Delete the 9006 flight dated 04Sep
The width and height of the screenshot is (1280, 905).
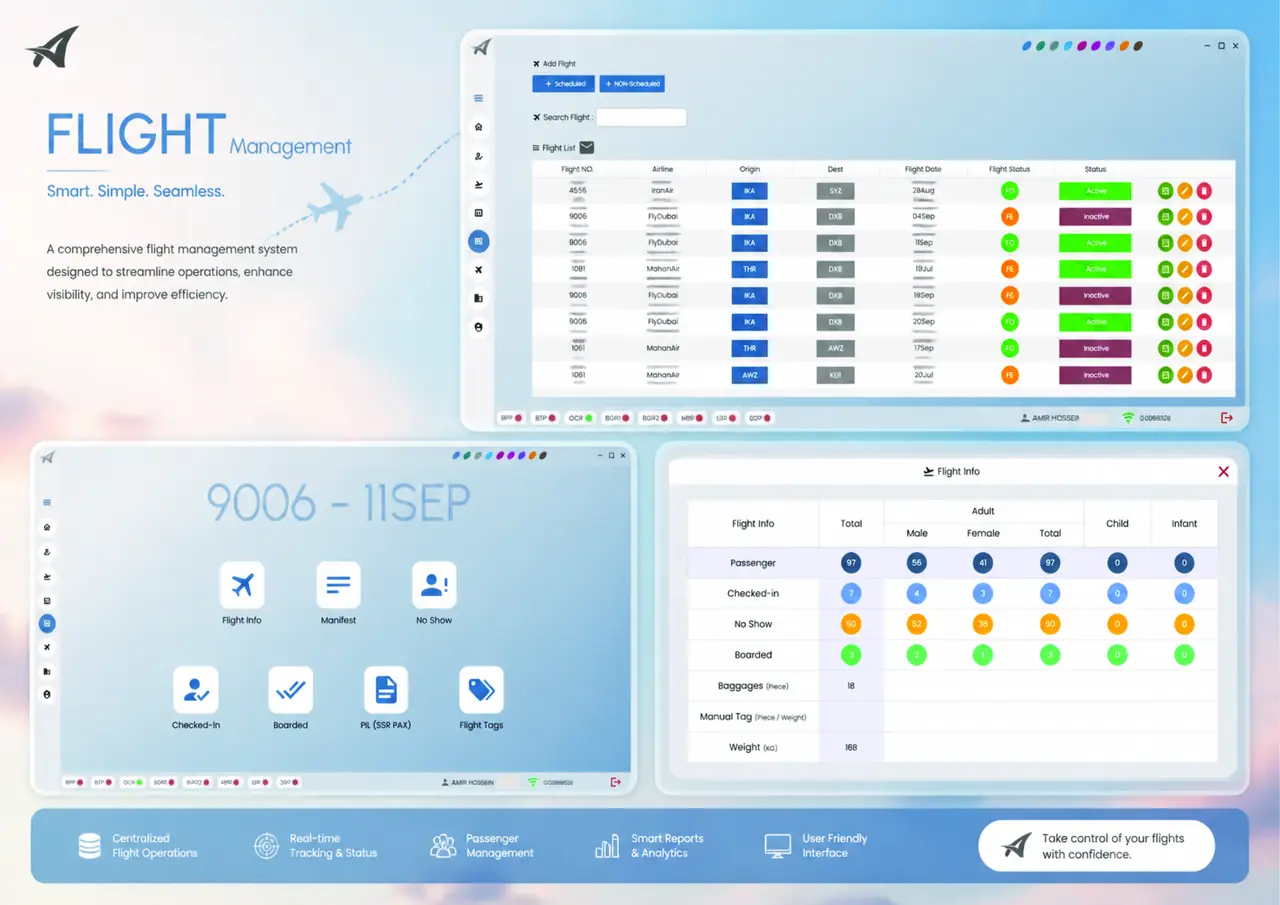tap(1204, 216)
